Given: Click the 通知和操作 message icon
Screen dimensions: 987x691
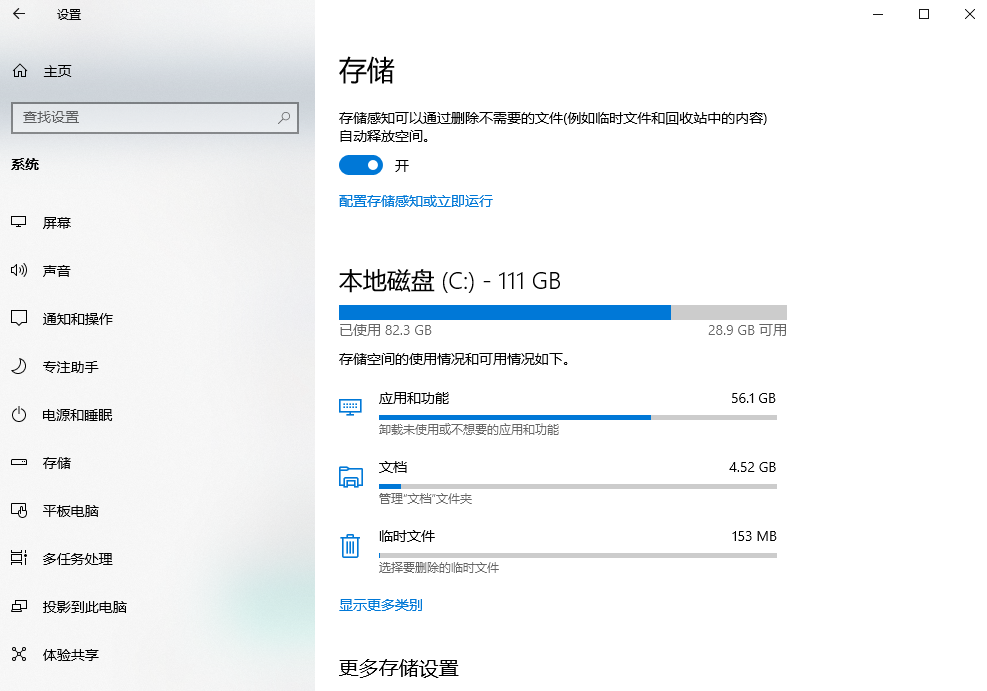Looking at the screenshot, I should (x=19, y=318).
